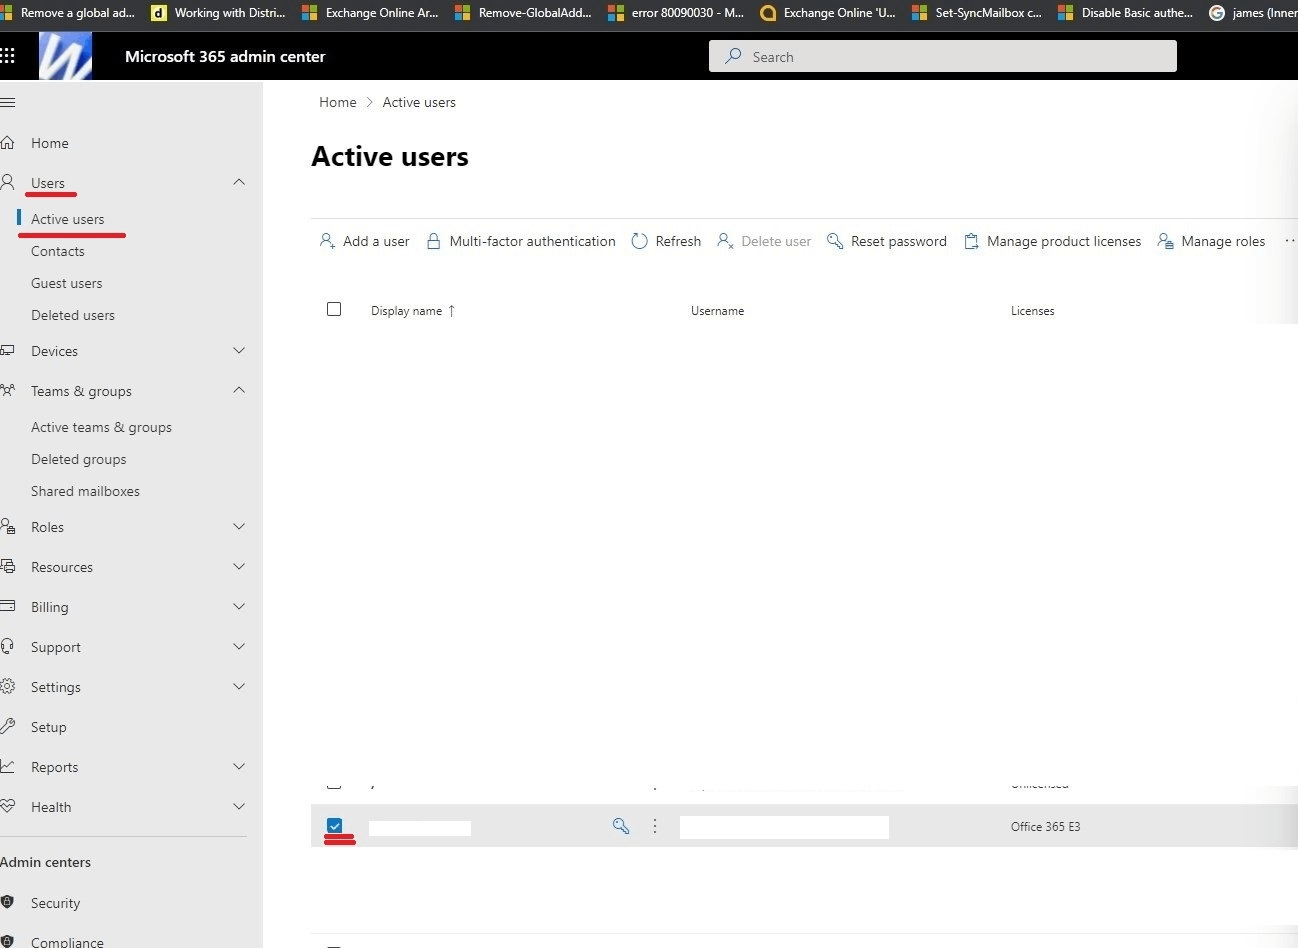Viewport: 1298px width, 950px height.
Task: Click the Devices icon in sidebar
Action: coord(7,351)
